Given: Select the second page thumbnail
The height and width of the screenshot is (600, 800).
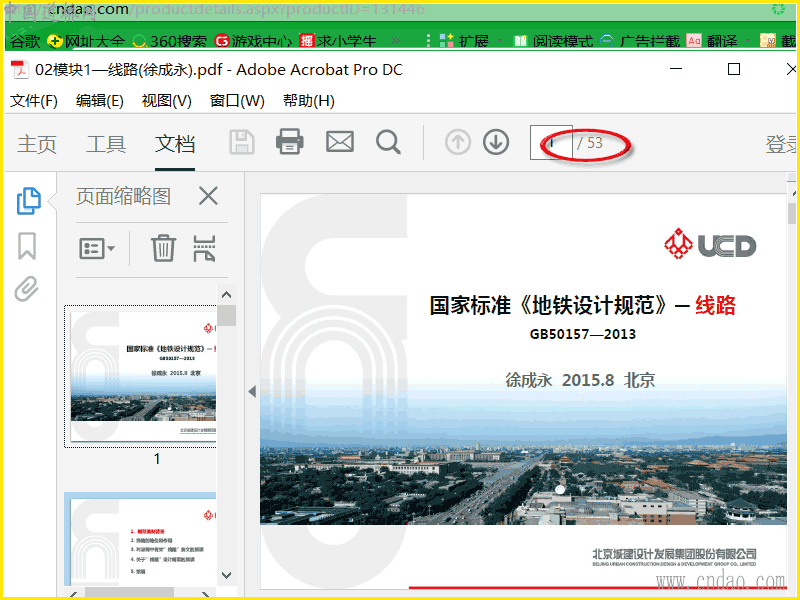Looking at the screenshot, I should click(x=141, y=539).
